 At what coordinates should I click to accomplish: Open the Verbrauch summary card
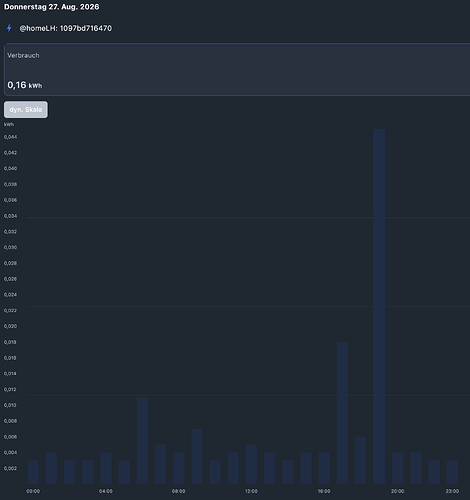pyautogui.click(x=237, y=69)
